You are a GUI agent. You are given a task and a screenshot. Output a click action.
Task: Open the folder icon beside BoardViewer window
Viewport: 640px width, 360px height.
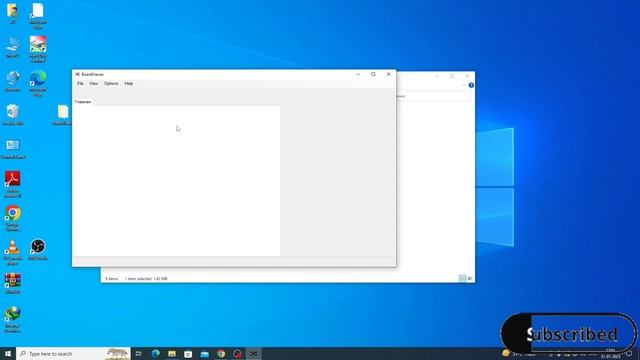63,115
